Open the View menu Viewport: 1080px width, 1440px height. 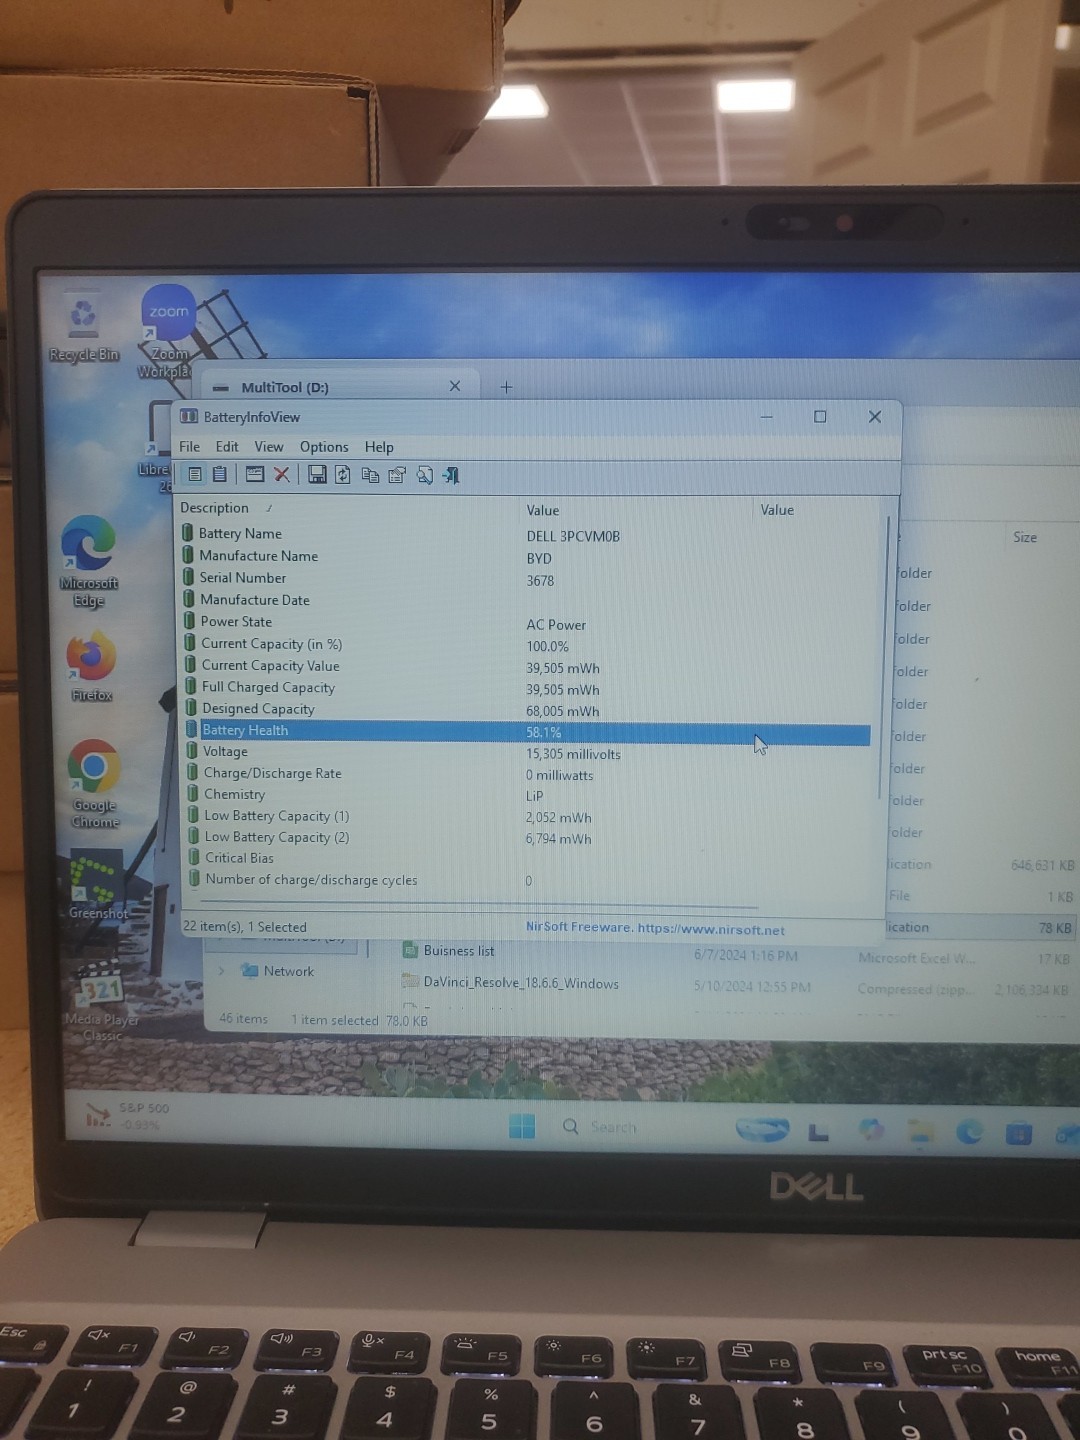tap(268, 446)
